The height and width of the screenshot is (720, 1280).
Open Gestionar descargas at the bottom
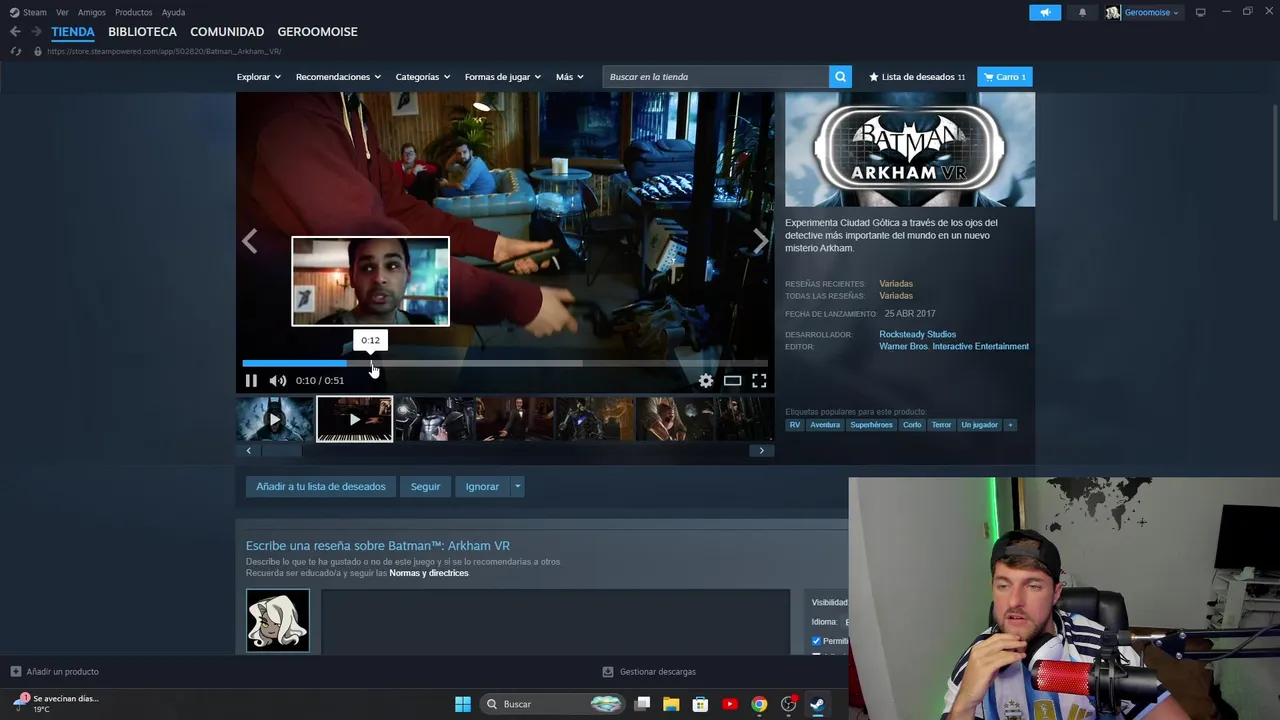tap(649, 672)
